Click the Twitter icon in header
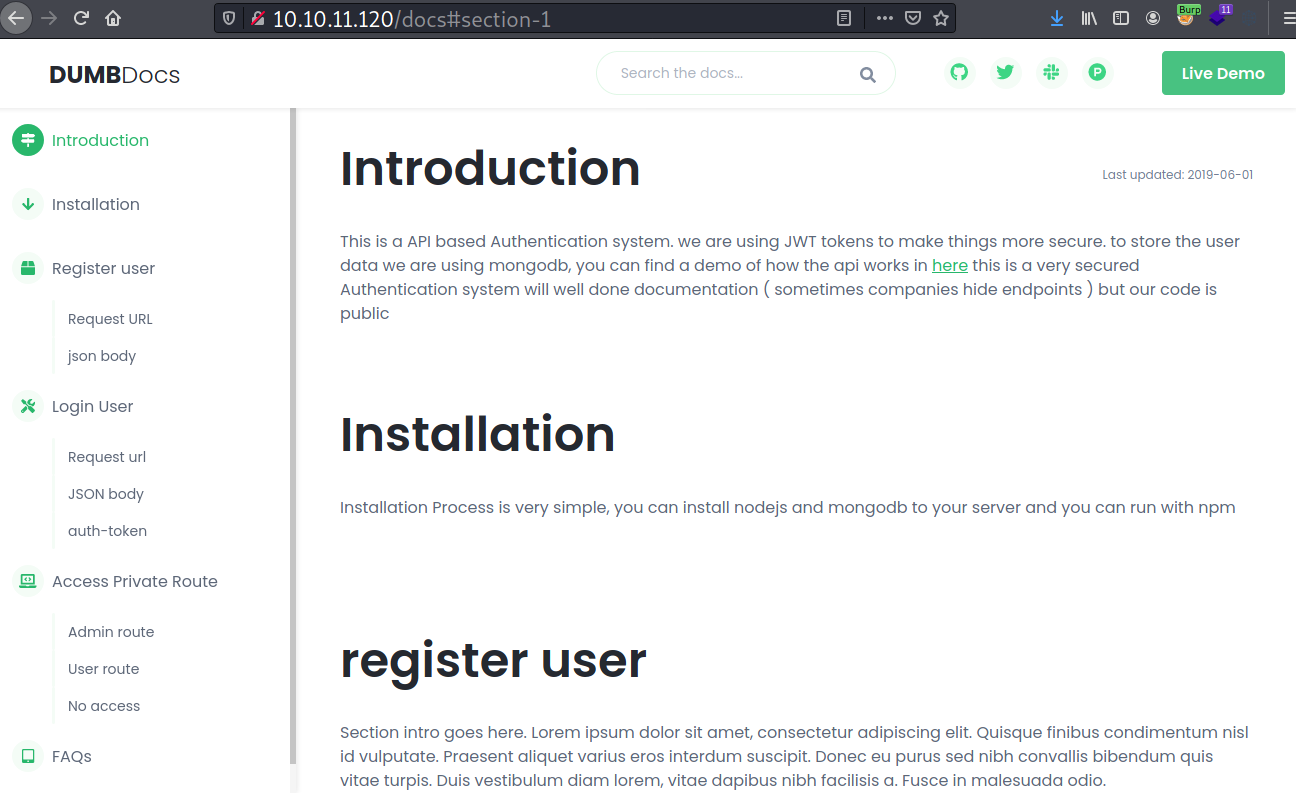 tap(1005, 73)
